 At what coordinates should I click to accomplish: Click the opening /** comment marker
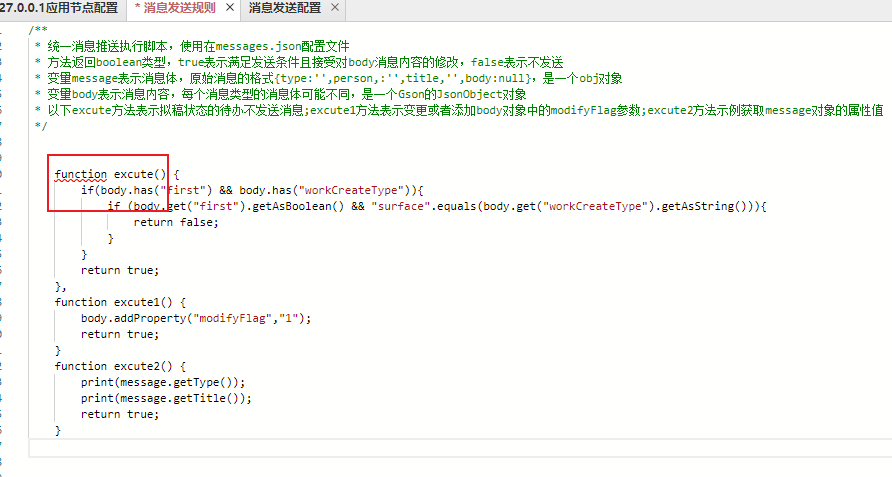38,30
